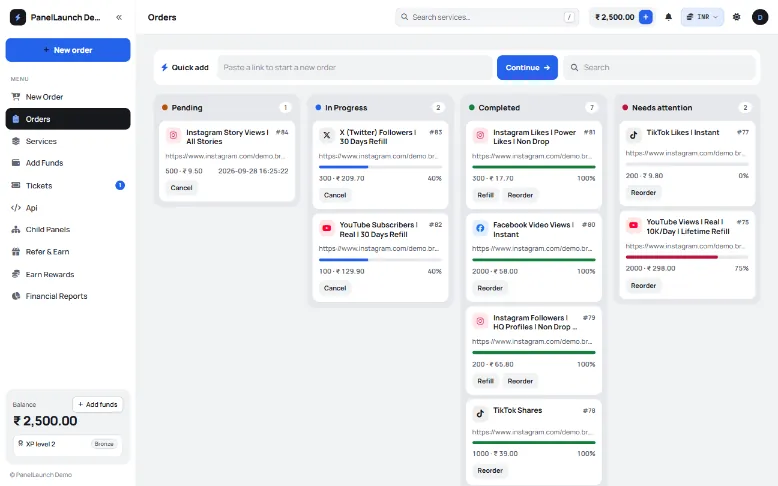Click the PanelLaunch lightning logo icon
This screenshot has height=486, width=778.
click(x=18, y=17)
